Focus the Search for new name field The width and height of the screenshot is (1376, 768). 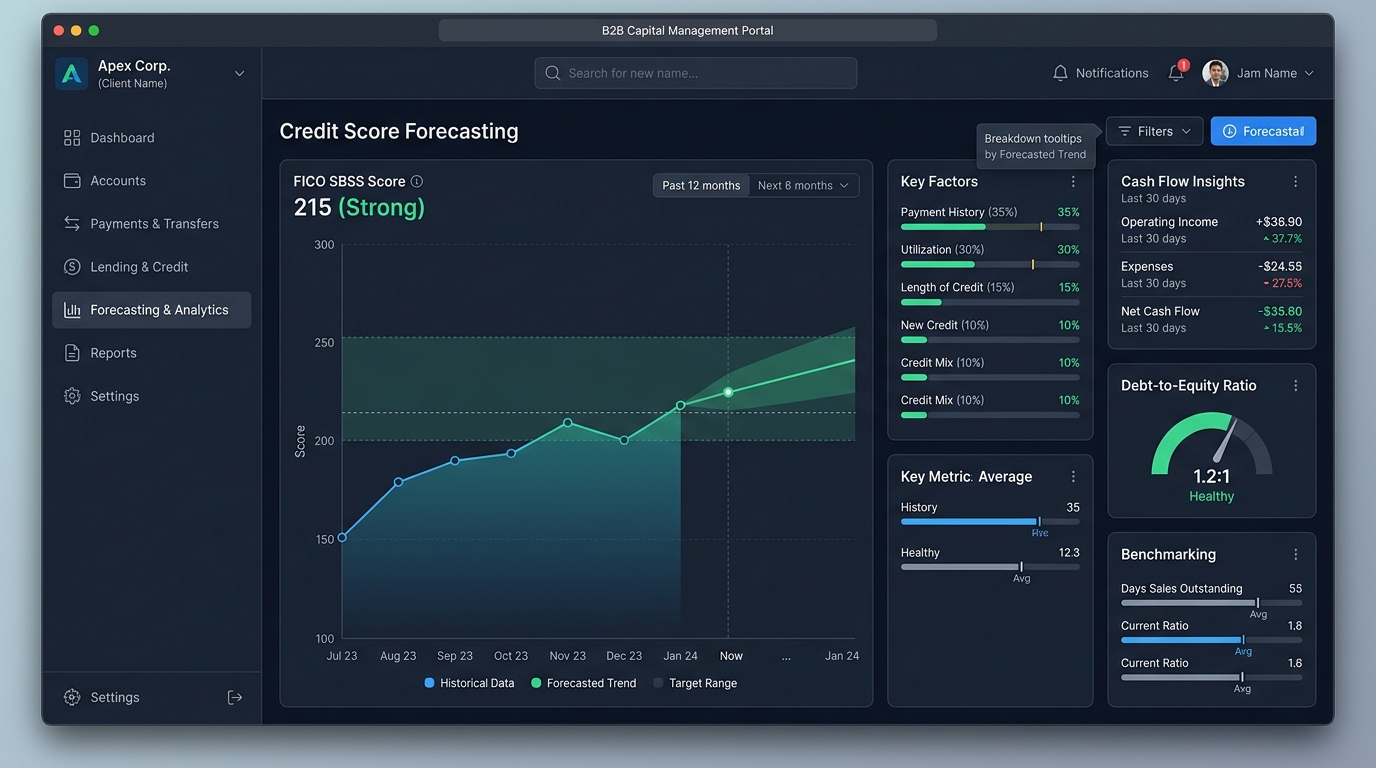[696, 73]
